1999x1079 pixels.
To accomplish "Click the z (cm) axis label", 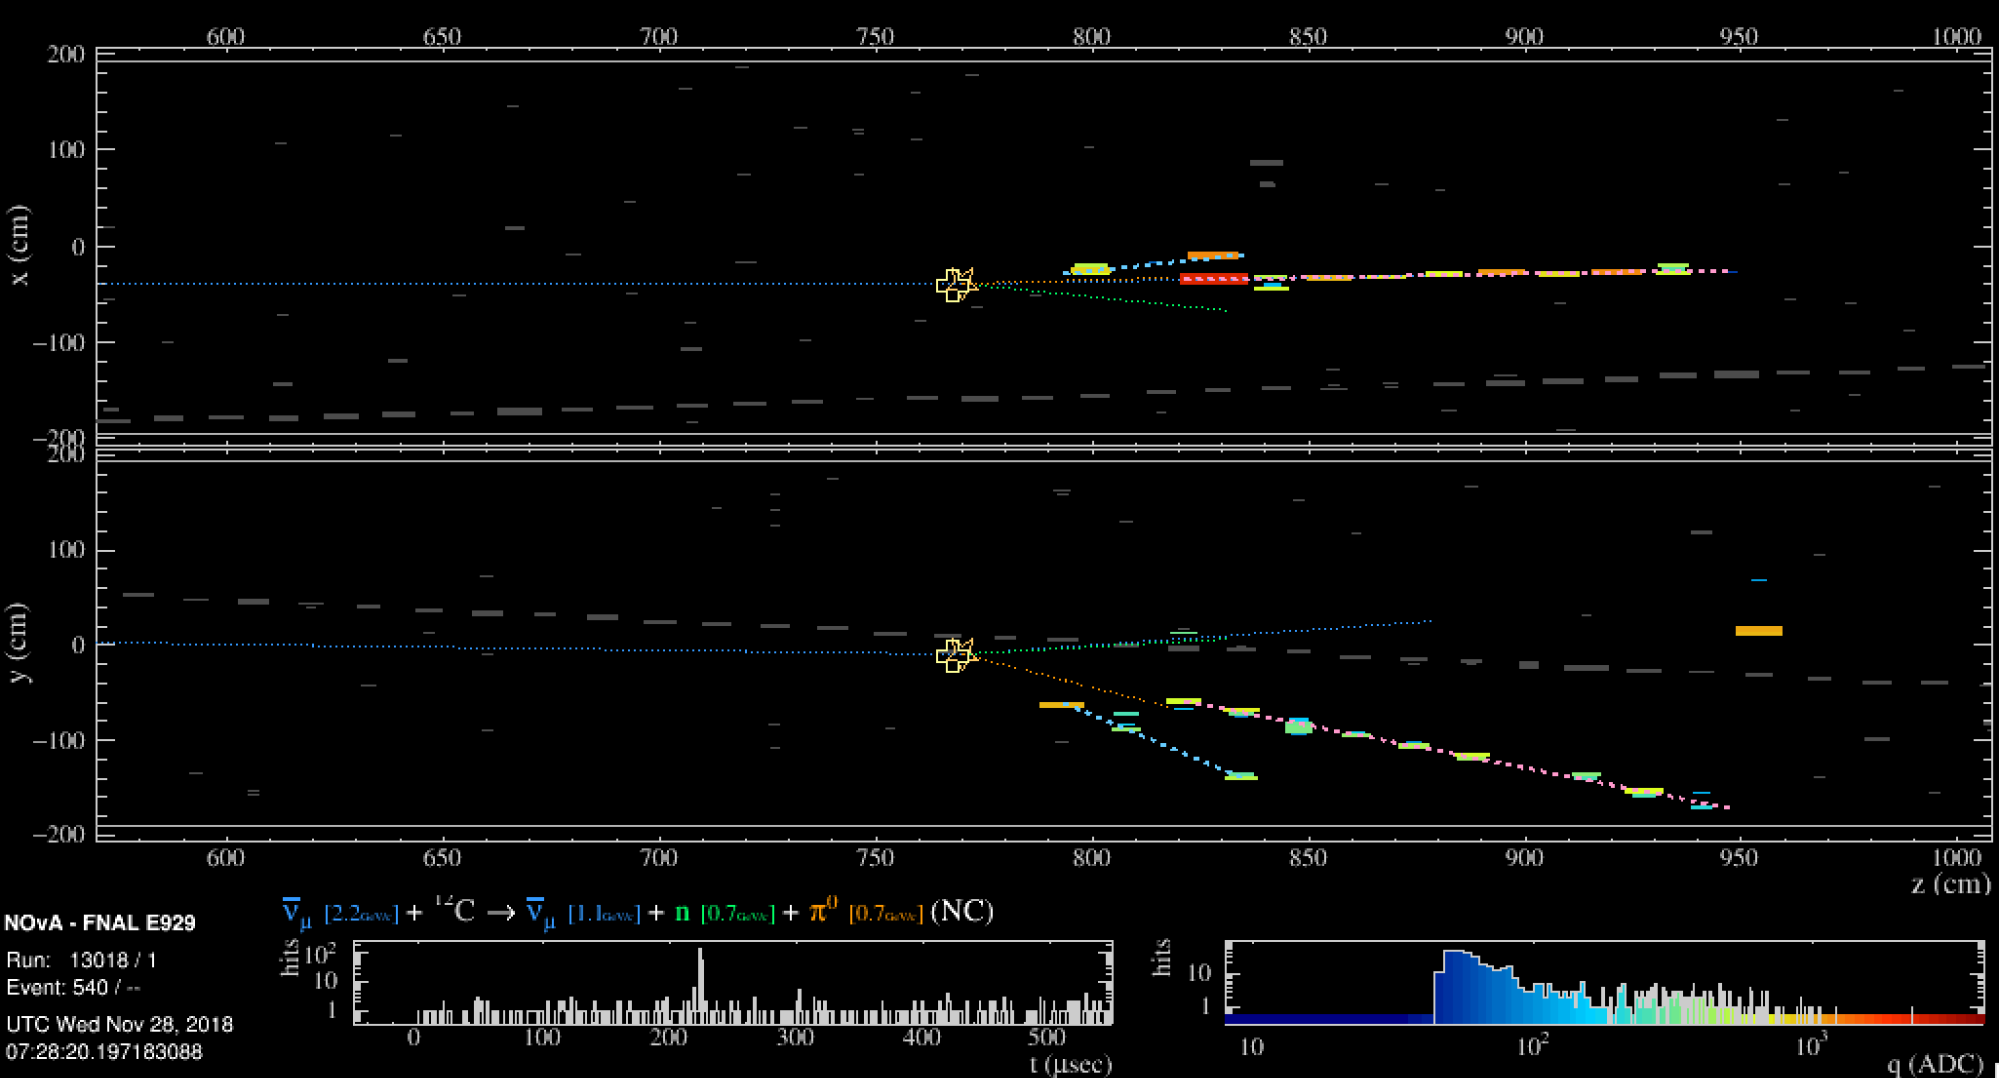I will click(1948, 883).
